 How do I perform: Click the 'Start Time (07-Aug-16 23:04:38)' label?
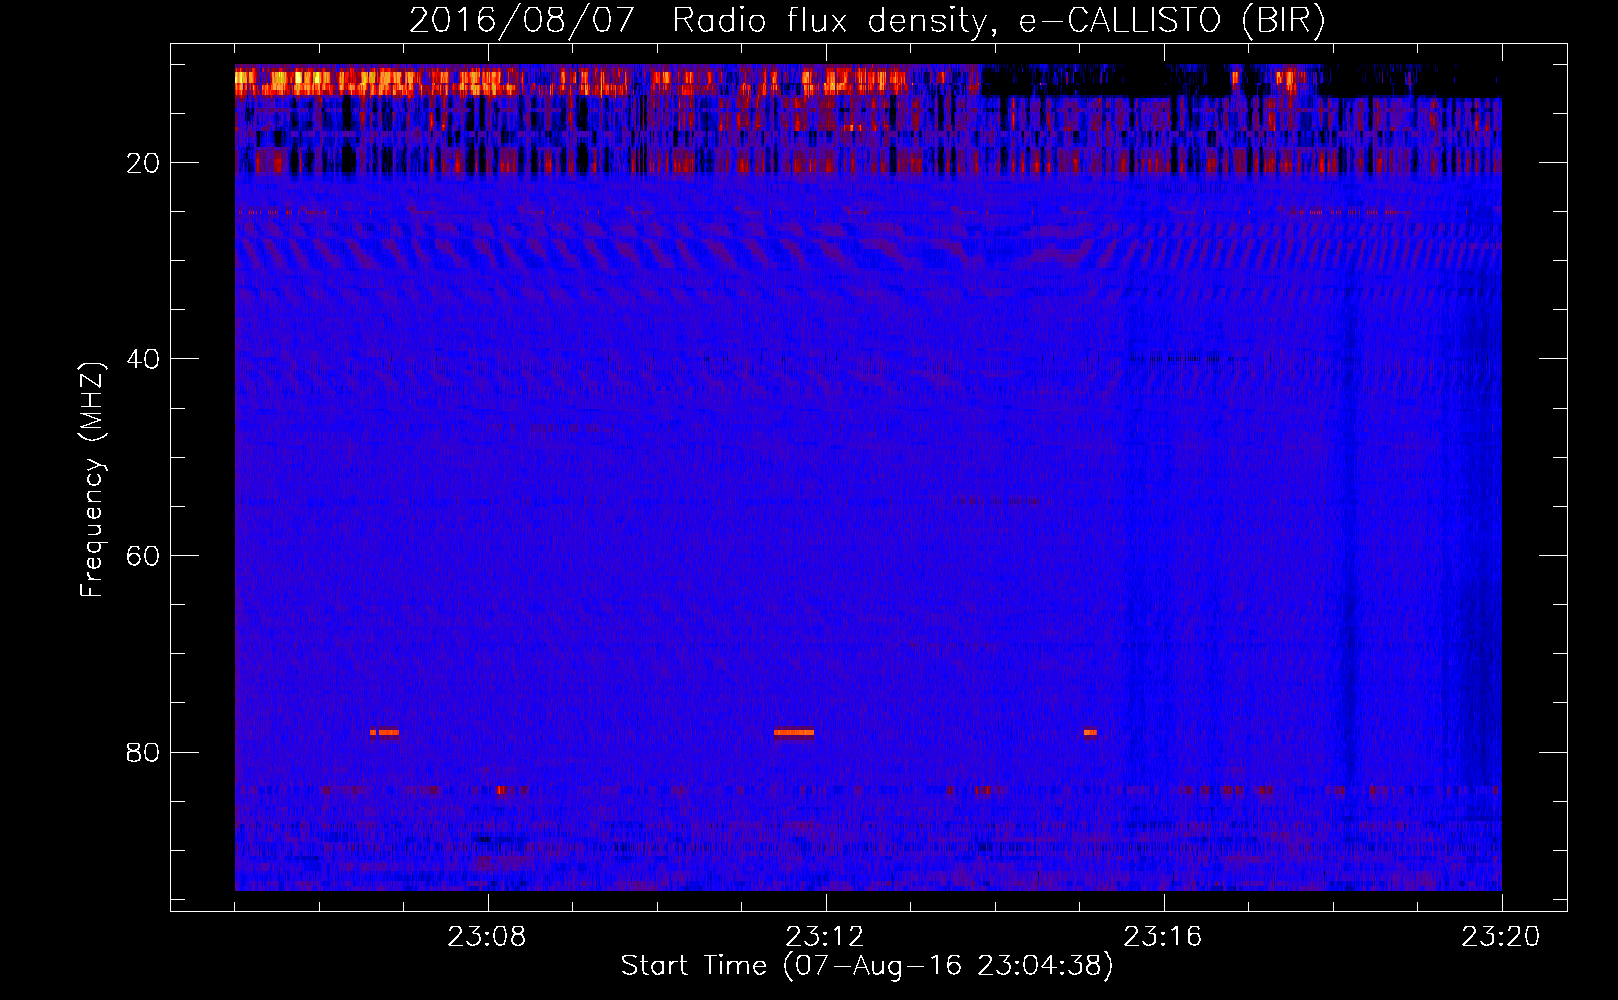[x=867, y=966]
